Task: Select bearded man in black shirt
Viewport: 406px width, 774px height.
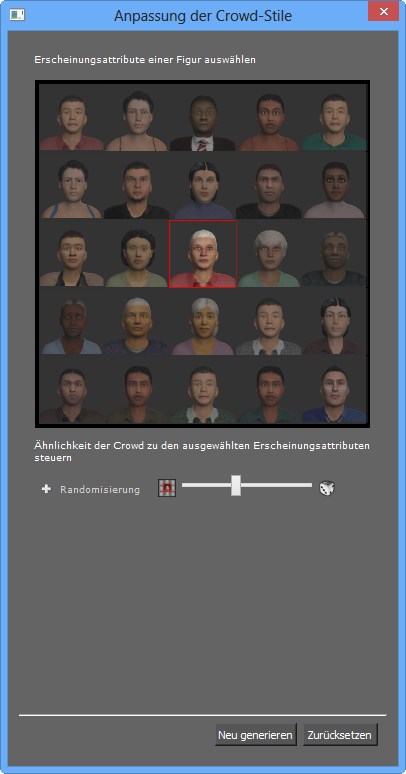Action: (137, 186)
